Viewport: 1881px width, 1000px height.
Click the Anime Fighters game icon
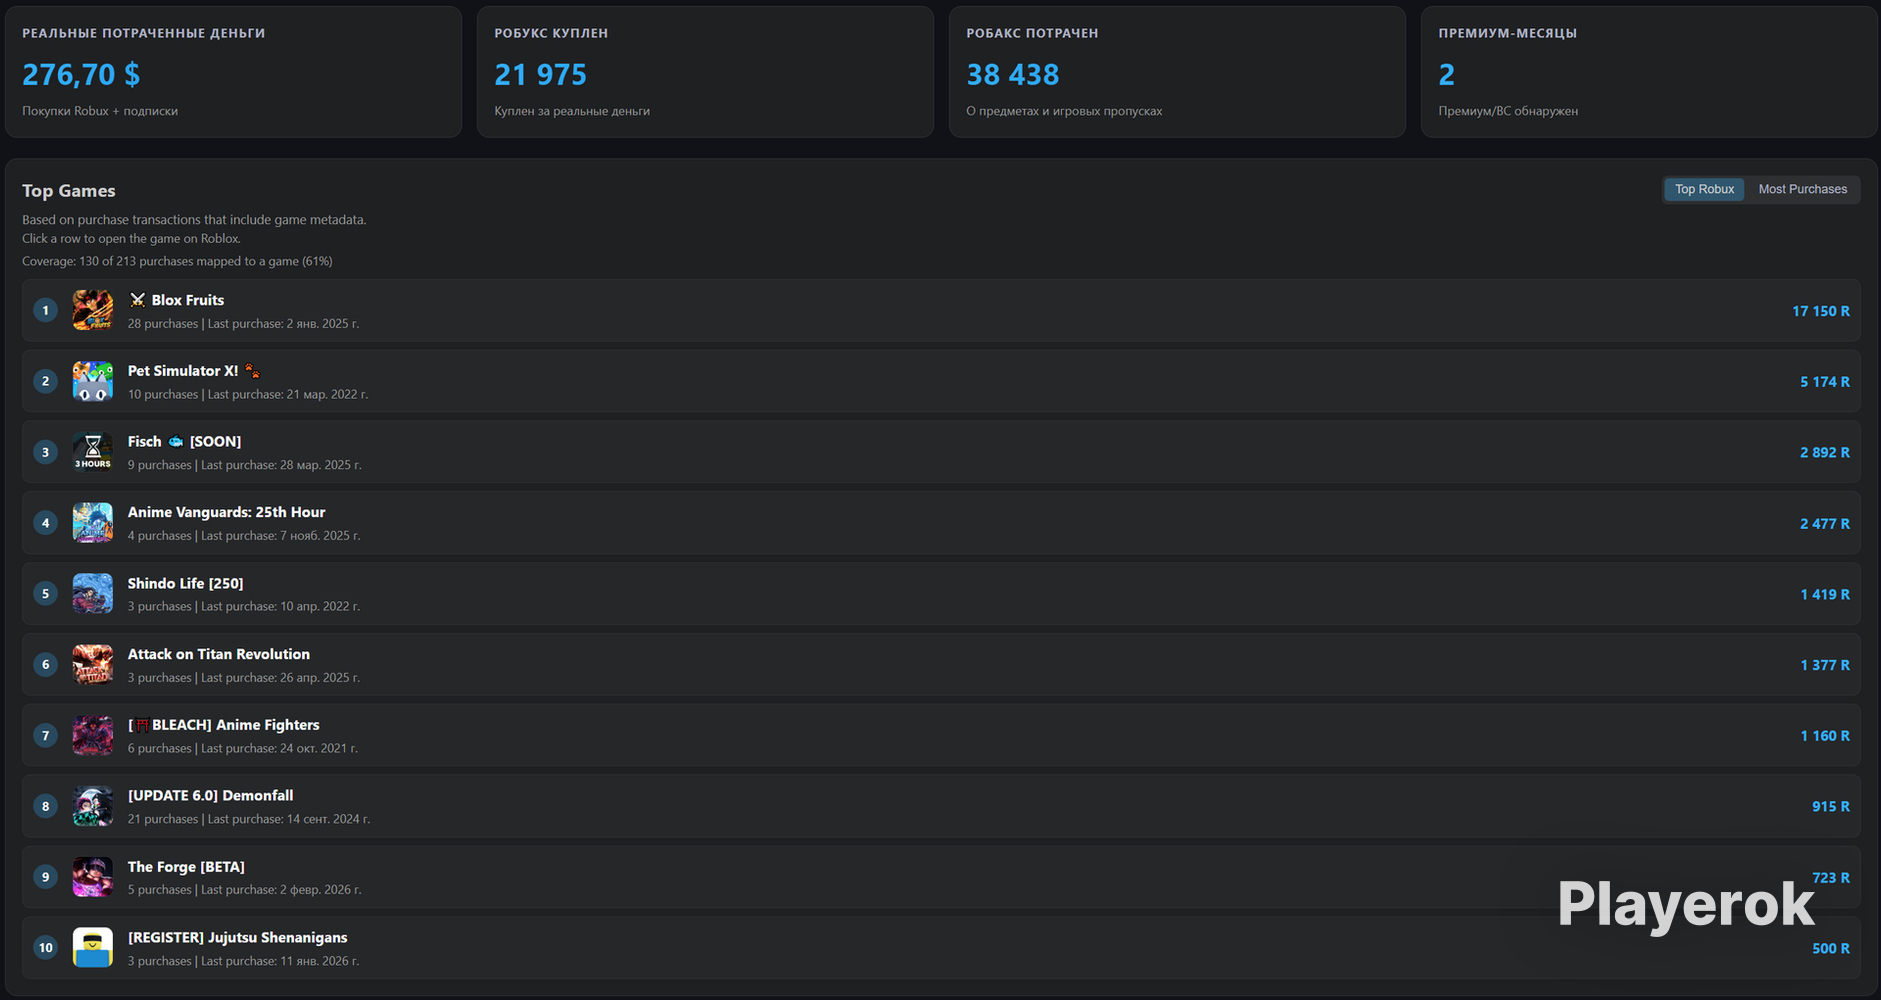click(92, 735)
